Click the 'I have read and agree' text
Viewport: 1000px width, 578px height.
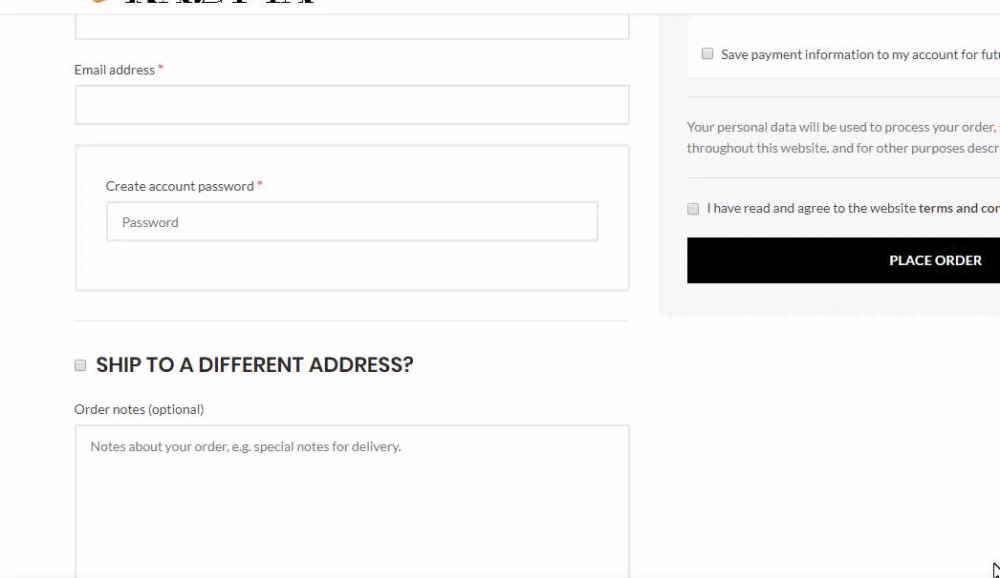point(811,208)
